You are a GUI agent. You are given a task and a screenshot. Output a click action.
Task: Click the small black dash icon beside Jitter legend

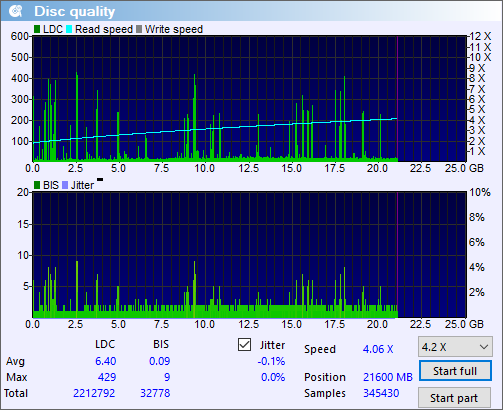(x=100, y=180)
